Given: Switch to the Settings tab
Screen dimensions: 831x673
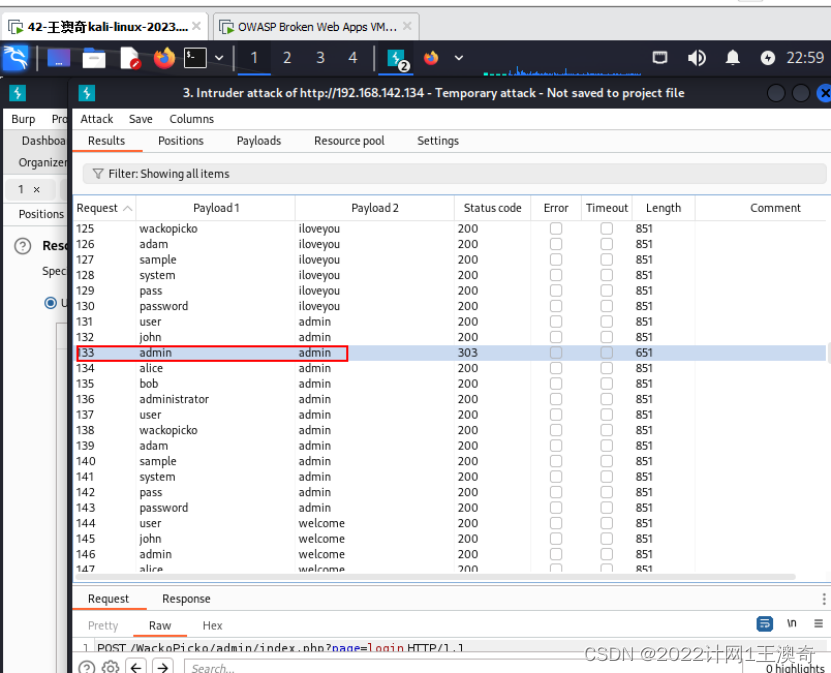Looking at the screenshot, I should 438,141.
